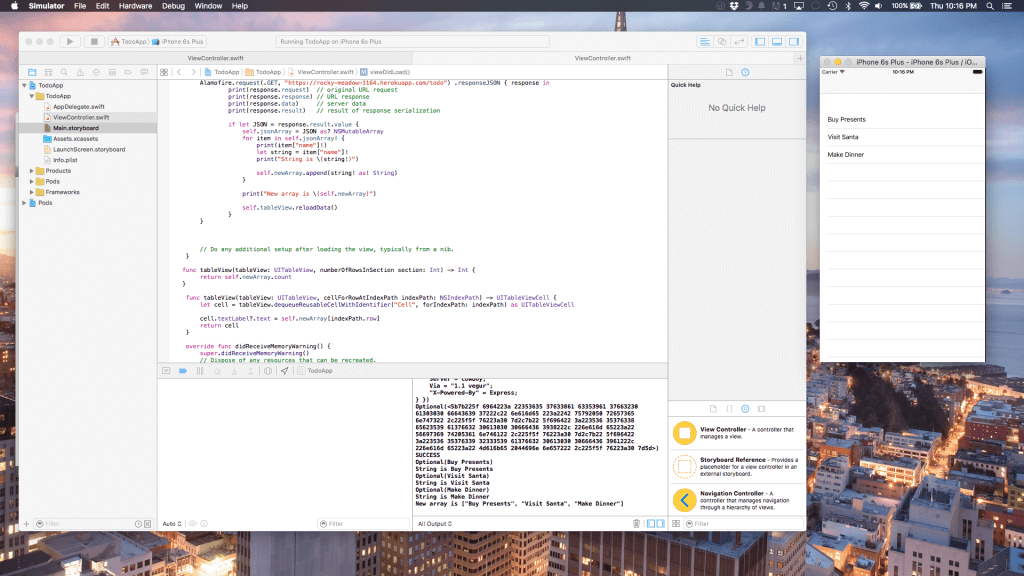The image size is (1024, 576).
Task: Select AppDelegate.swift in the project navigator
Action: tap(78, 106)
